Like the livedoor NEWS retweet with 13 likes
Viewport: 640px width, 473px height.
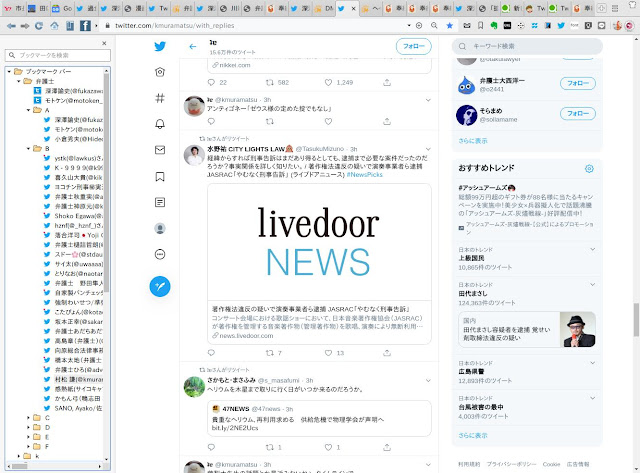click(328, 353)
